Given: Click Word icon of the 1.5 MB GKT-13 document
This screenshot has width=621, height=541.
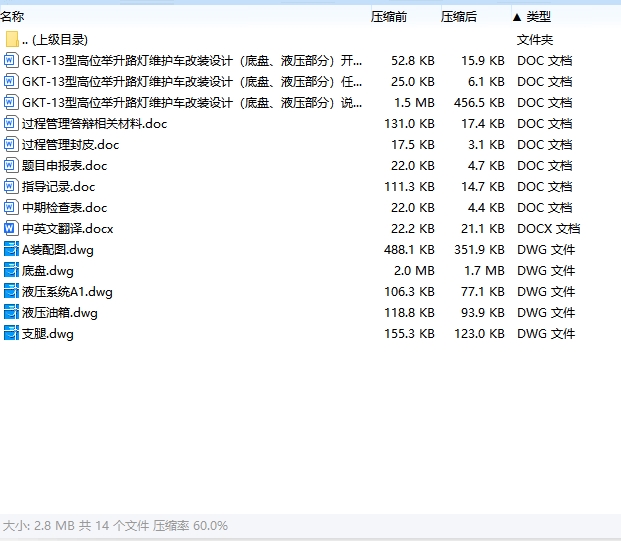Looking at the screenshot, I should pos(11,103).
